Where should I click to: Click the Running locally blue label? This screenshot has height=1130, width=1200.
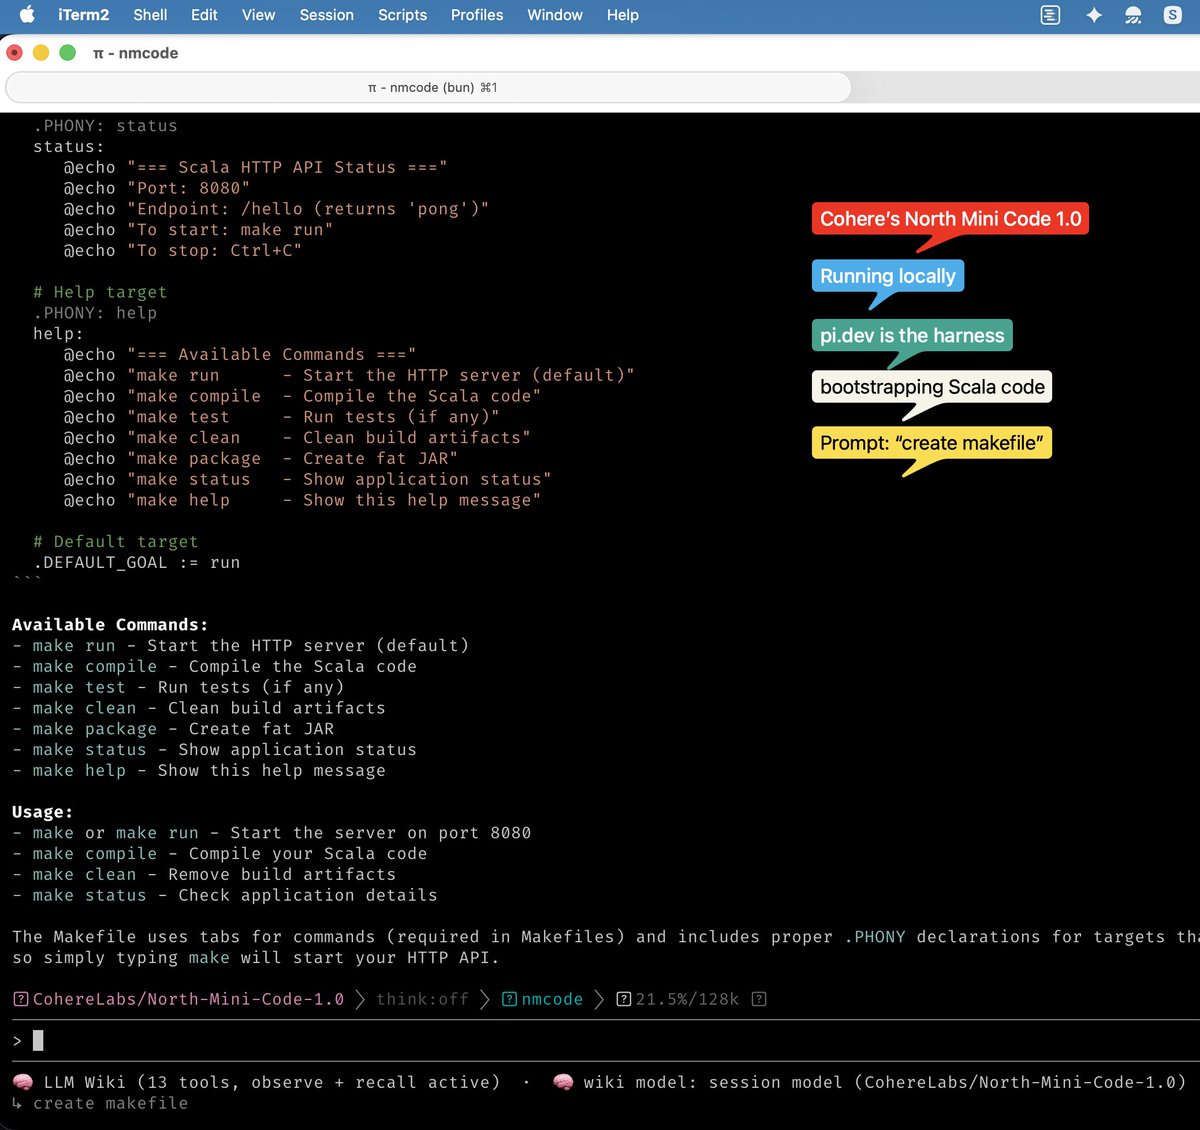click(888, 276)
